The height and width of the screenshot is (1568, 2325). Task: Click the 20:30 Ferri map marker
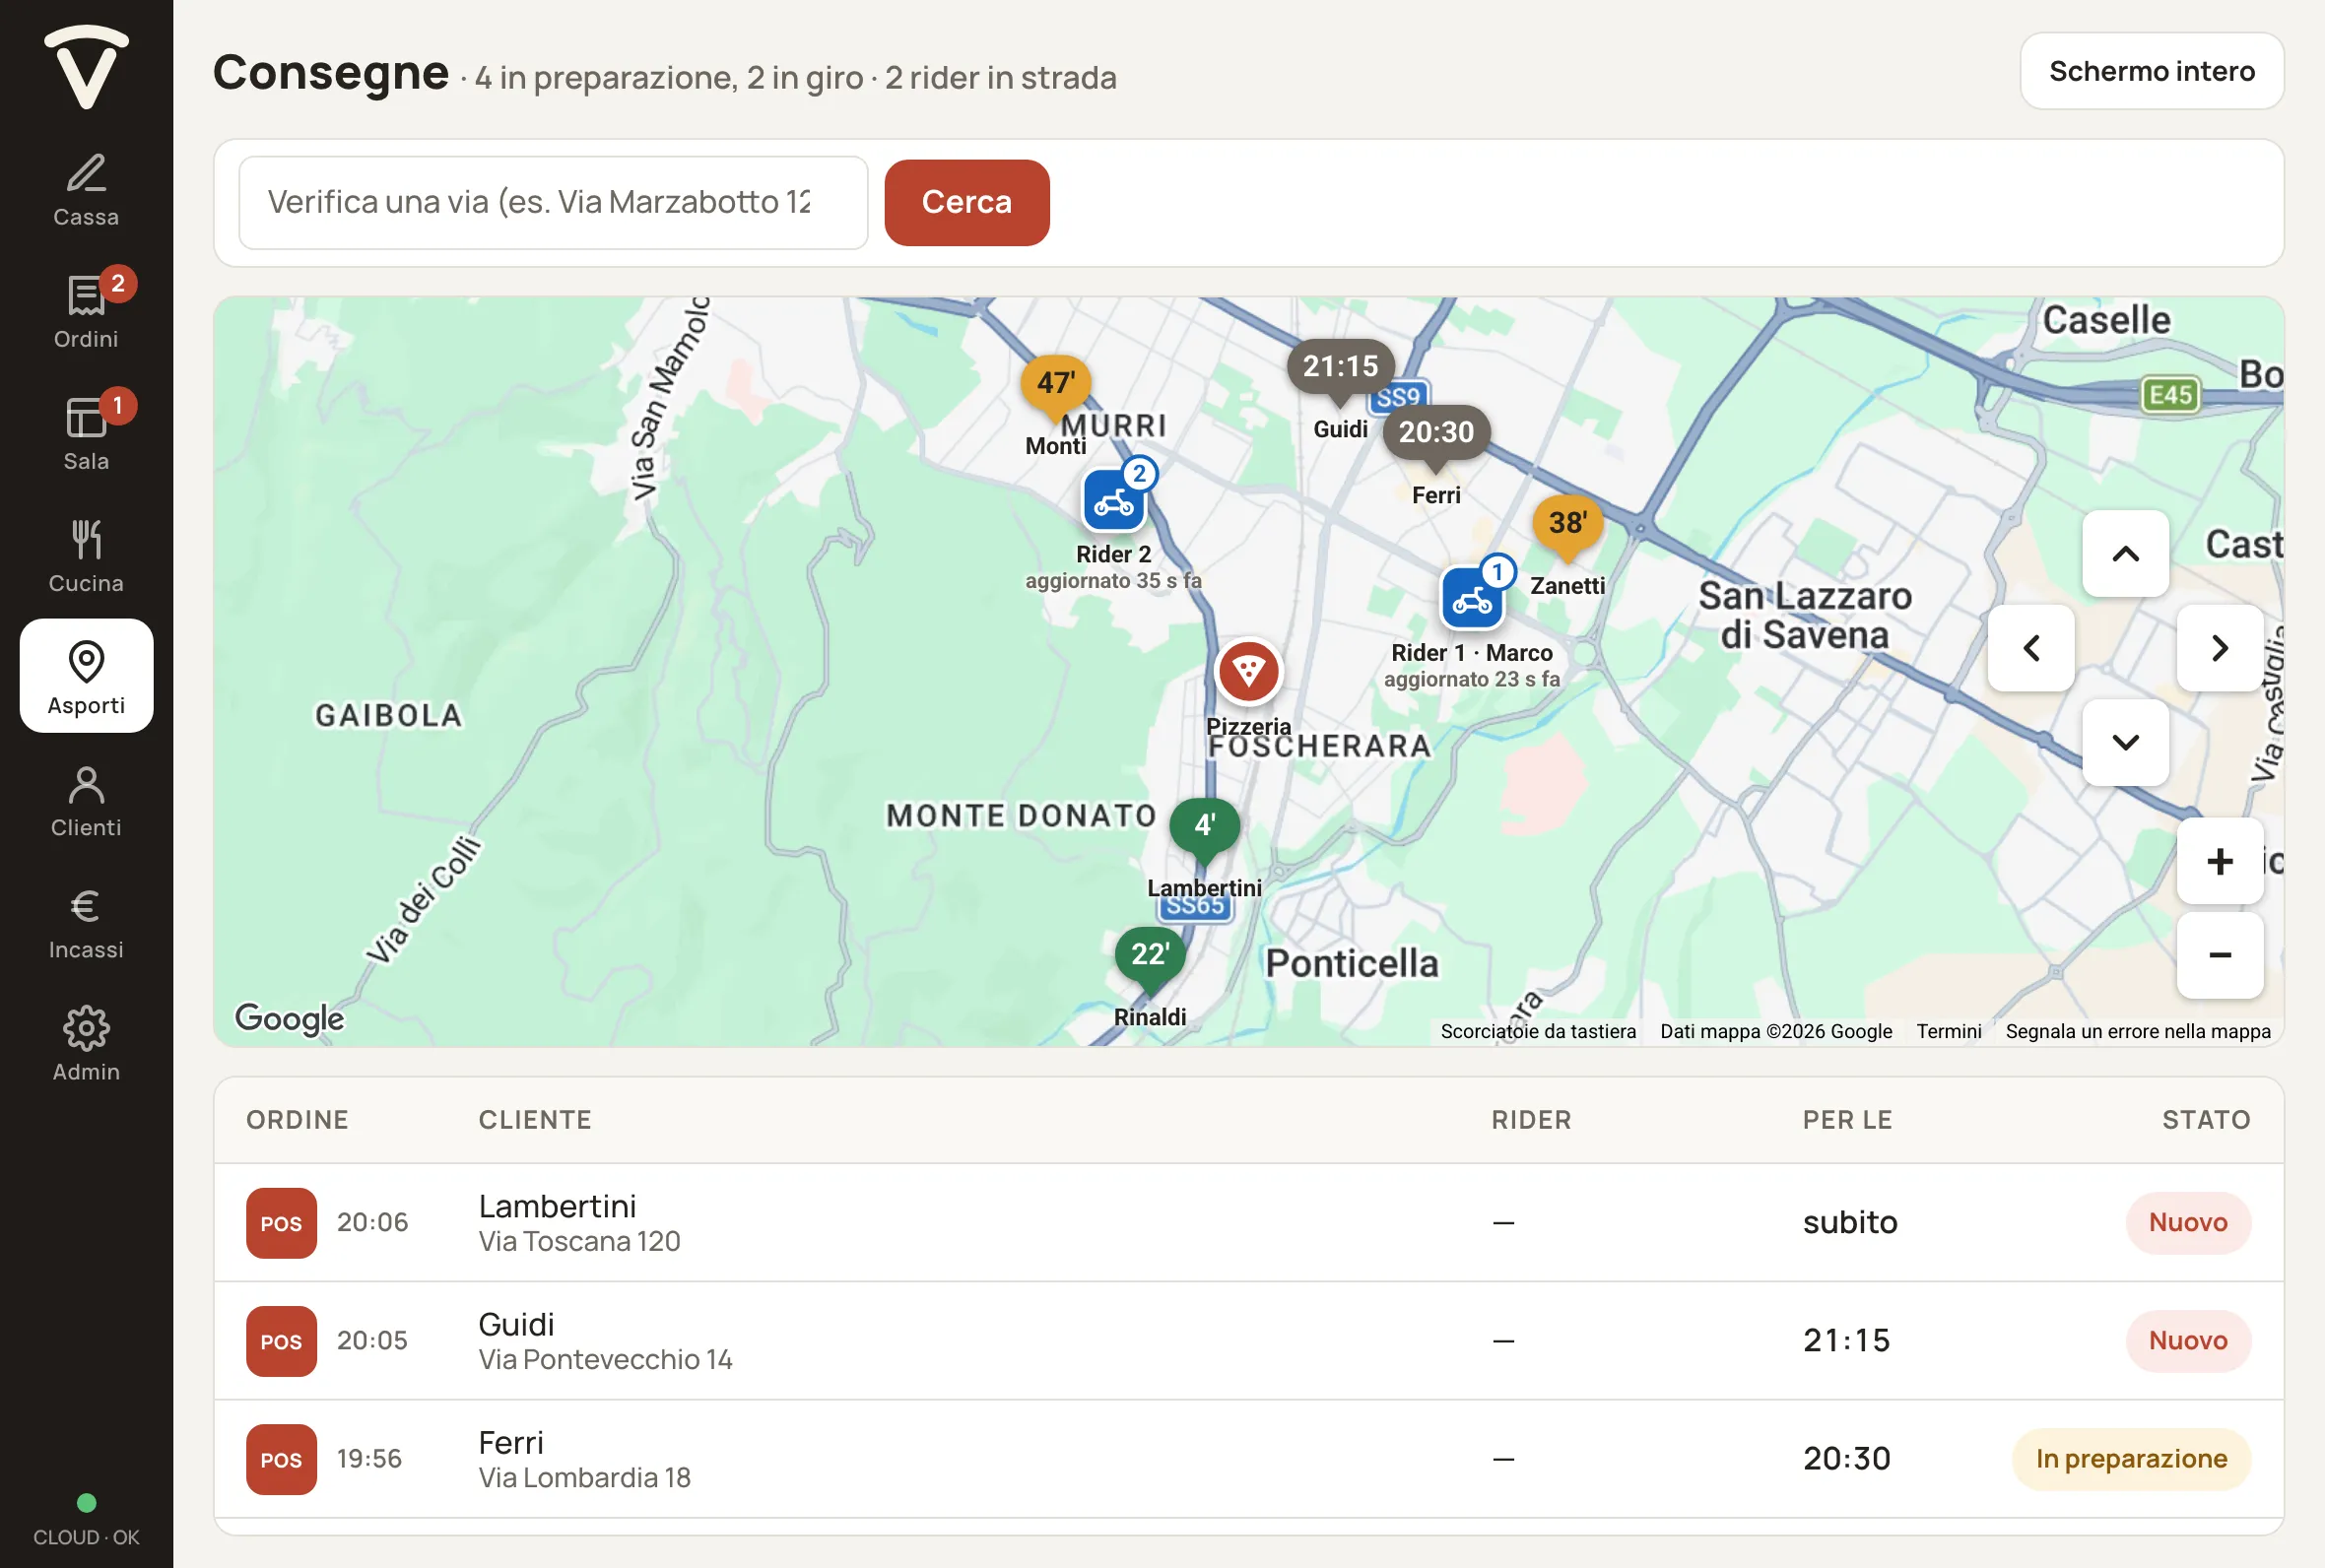(1436, 434)
